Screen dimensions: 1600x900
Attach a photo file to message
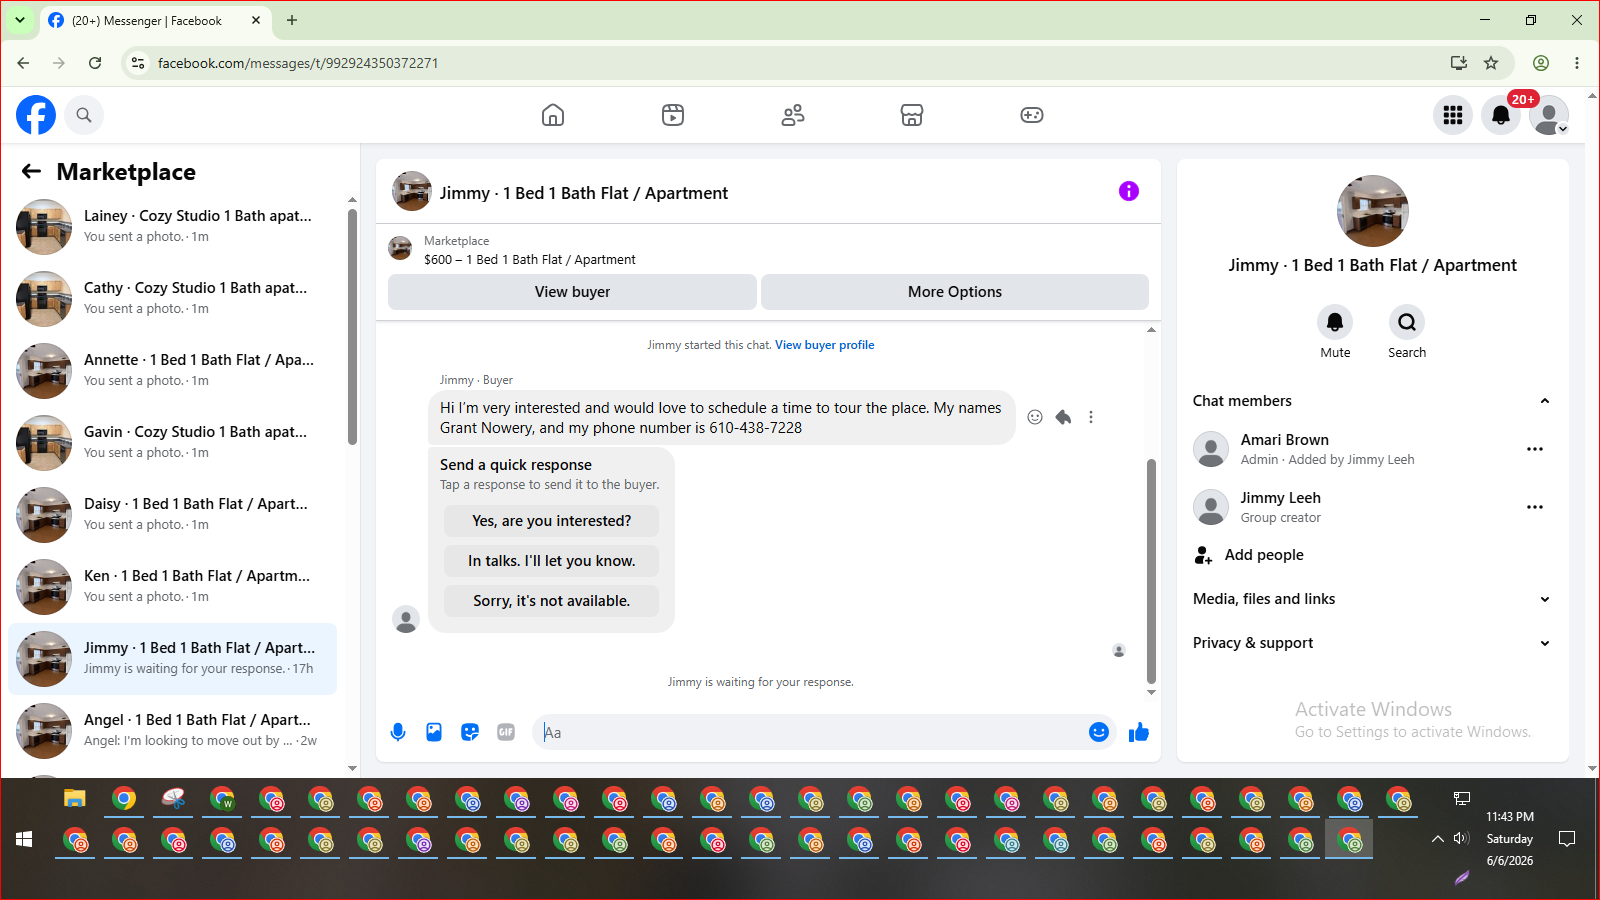click(x=434, y=732)
